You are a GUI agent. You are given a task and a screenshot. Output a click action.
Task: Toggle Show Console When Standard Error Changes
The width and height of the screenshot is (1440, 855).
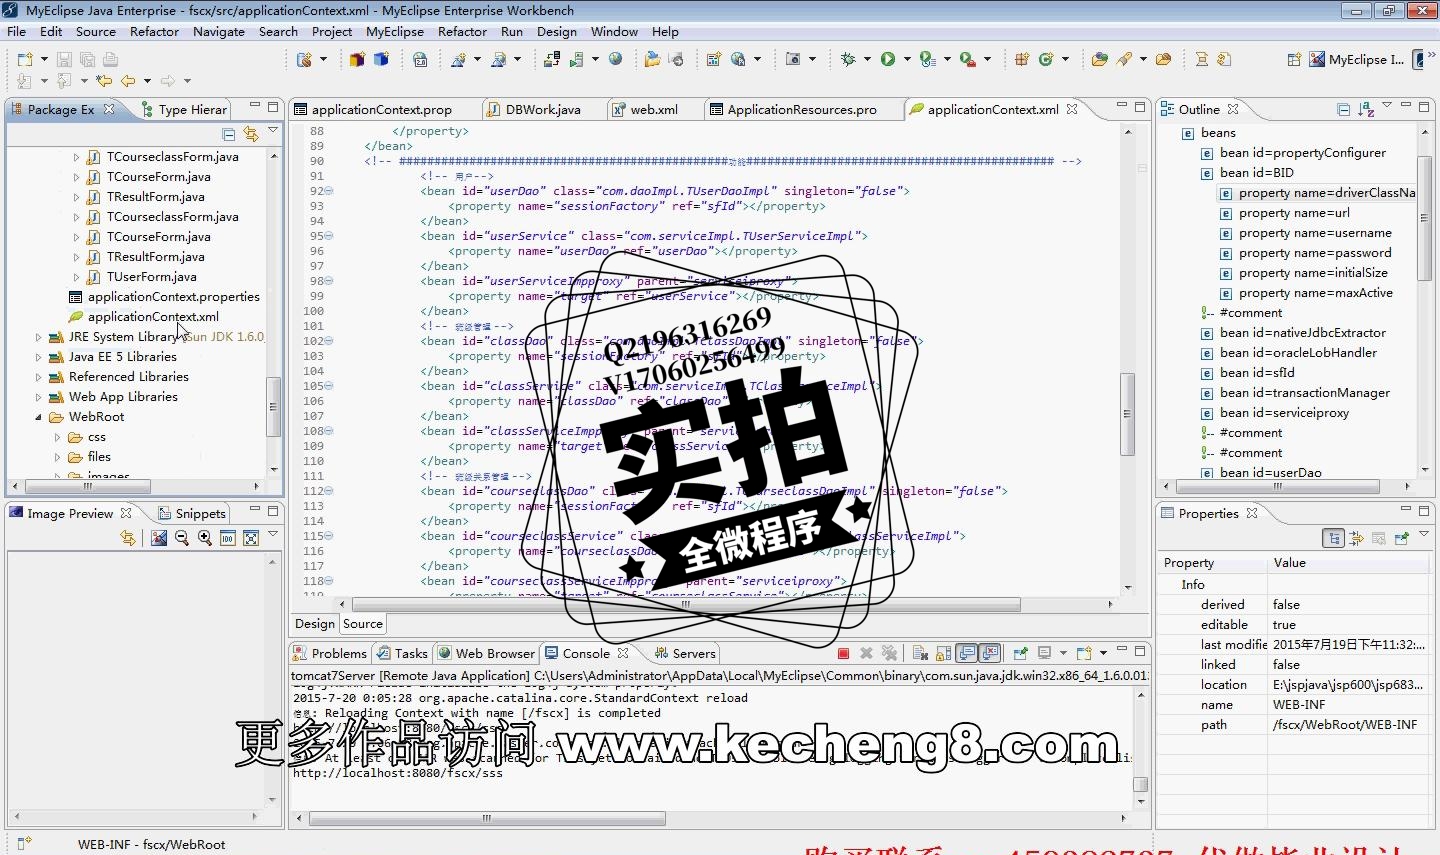click(x=990, y=653)
